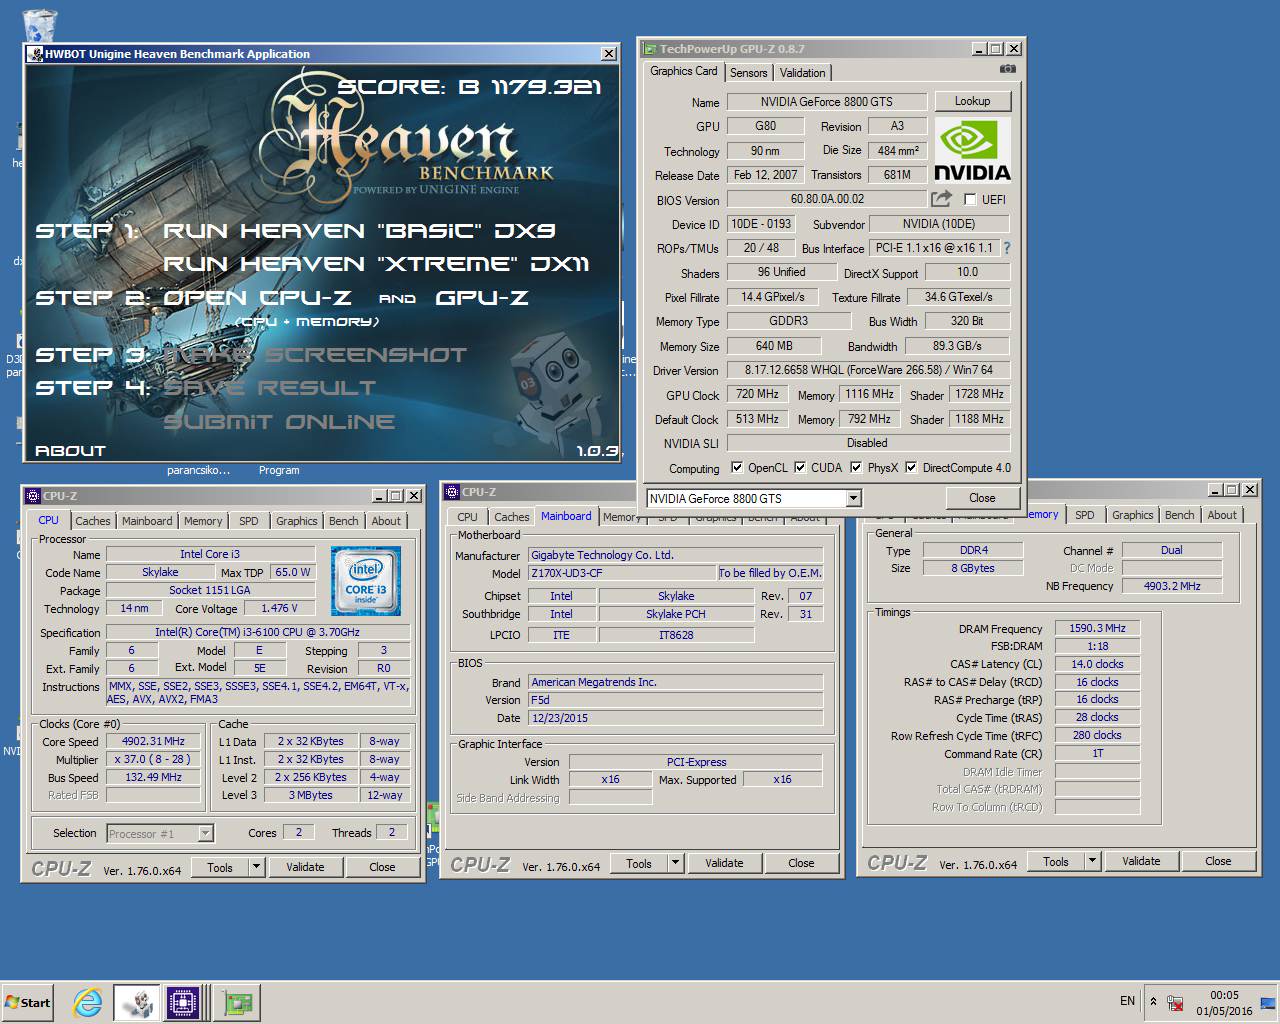Toggle the PhysX checkbox
1280x1024 pixels.
tap(856, 467)
